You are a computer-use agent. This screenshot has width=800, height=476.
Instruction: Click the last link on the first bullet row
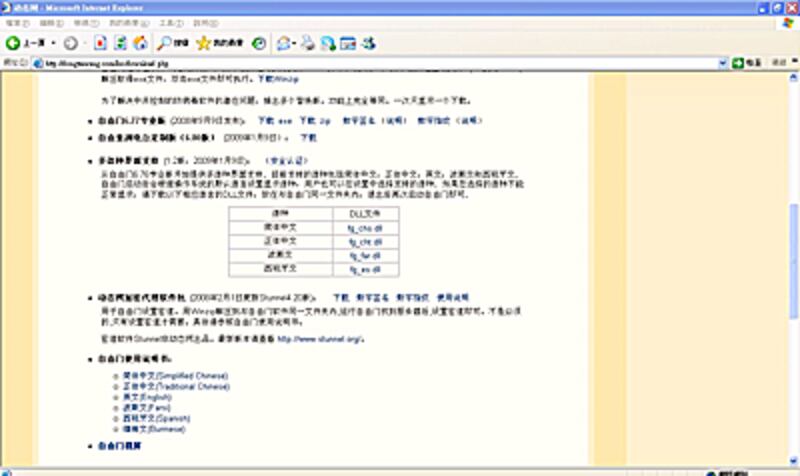468,121
